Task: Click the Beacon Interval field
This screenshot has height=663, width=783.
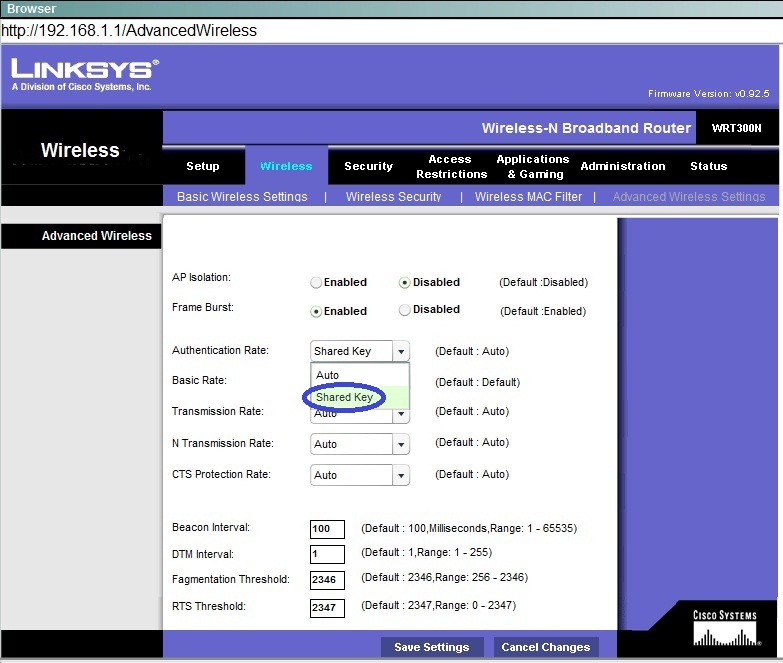Action: tap(327, 529)
